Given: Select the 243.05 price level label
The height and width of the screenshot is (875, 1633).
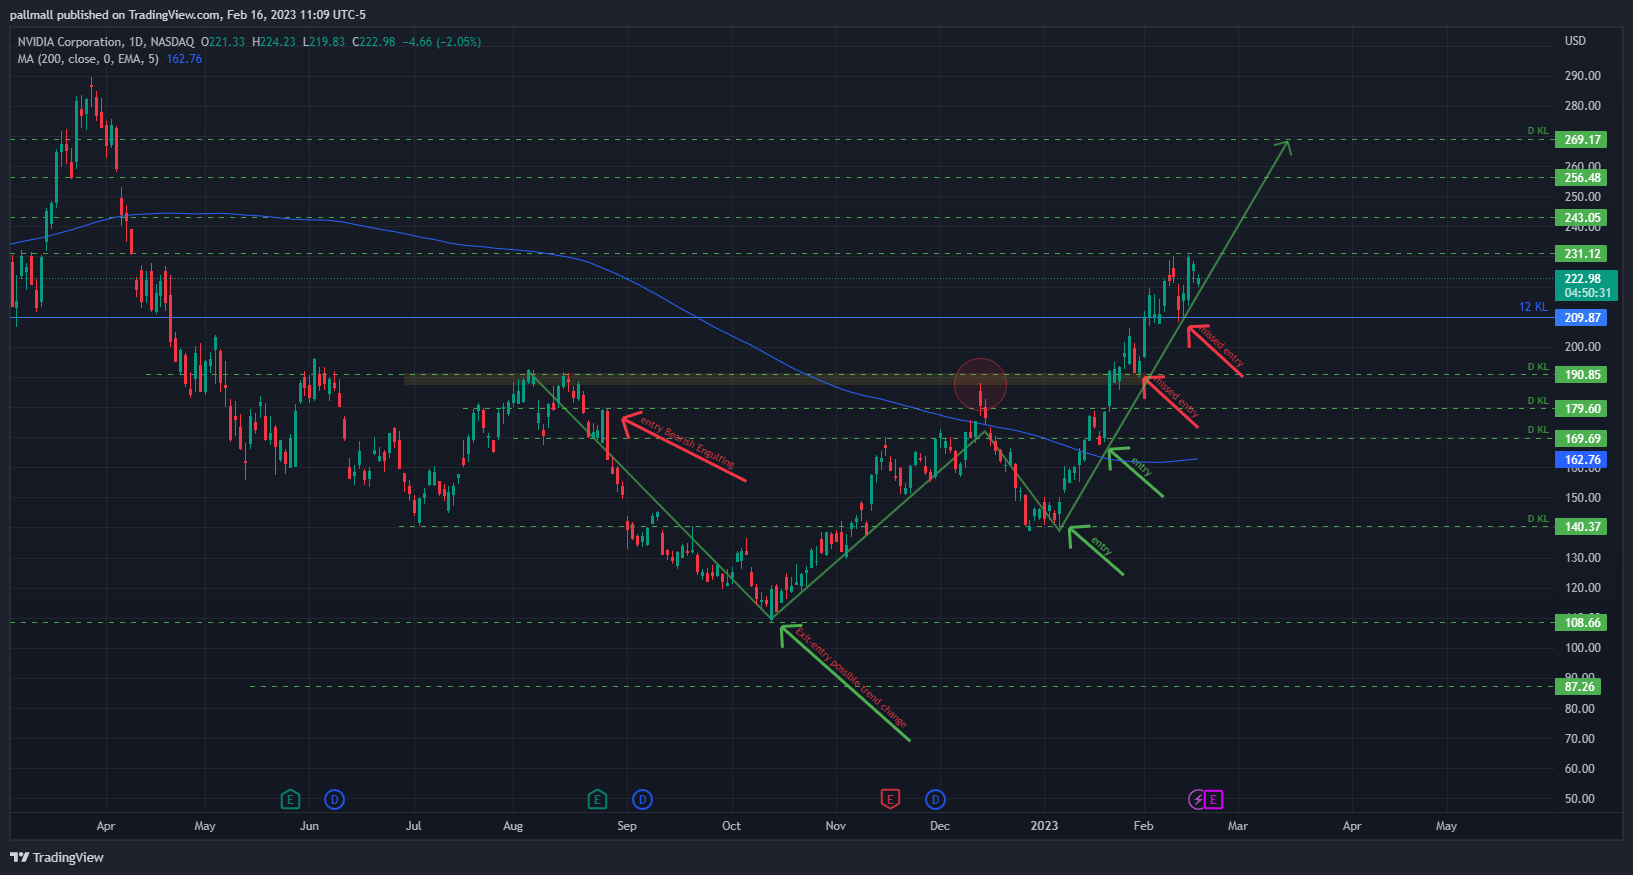Looking at the screenshot, I should pos(1583,218).
